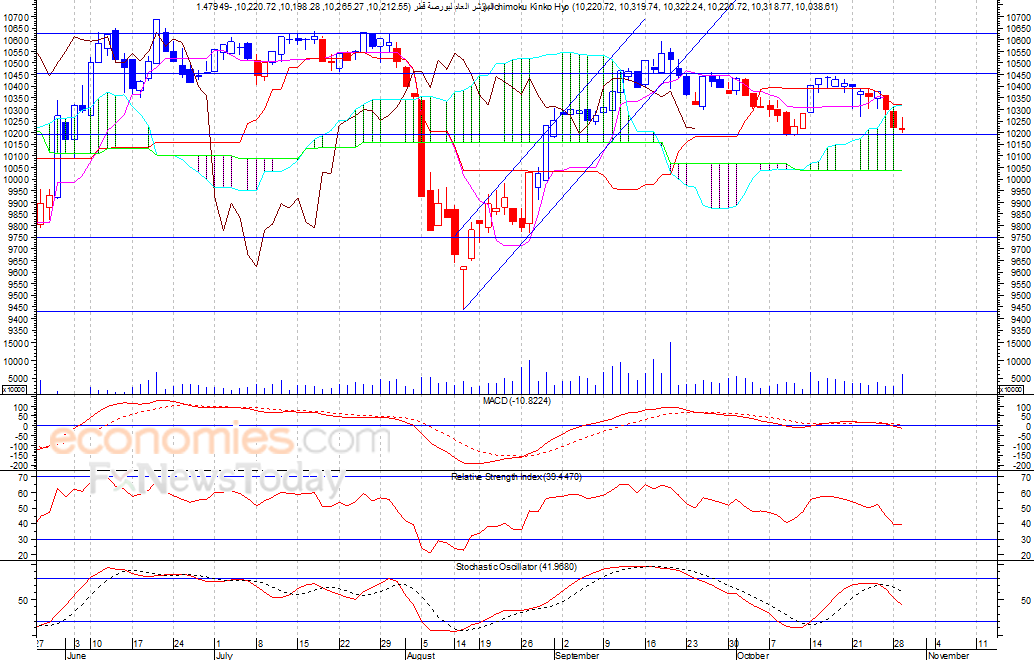Select the July label on time axis
Screen dimensions: 1034x660
[x=224, y=655]
